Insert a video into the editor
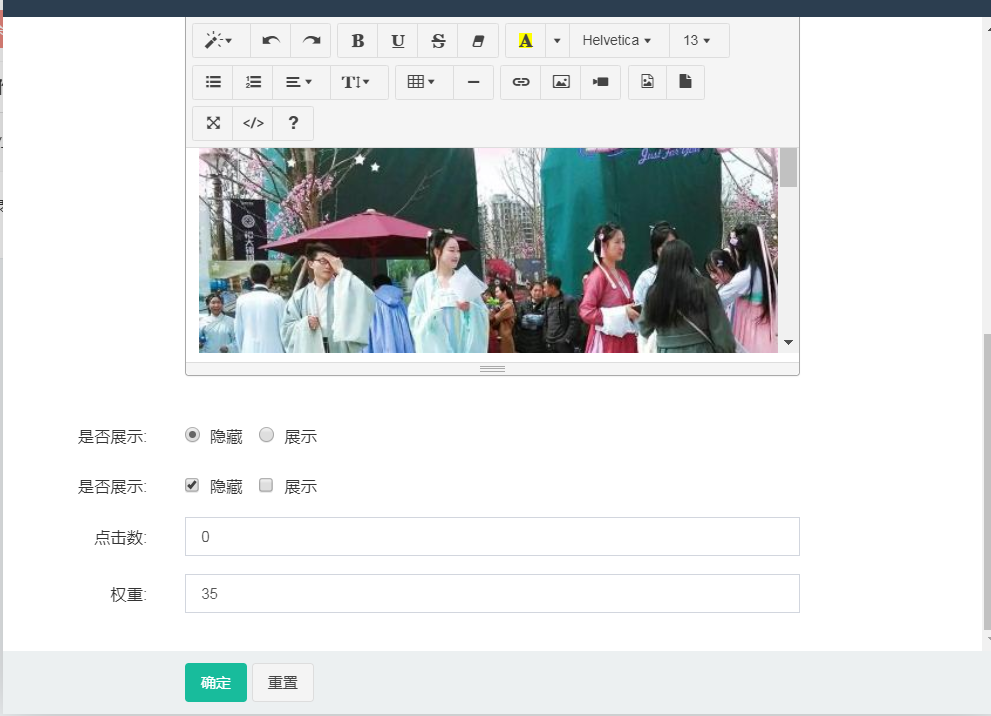 [x=600, y=82]
